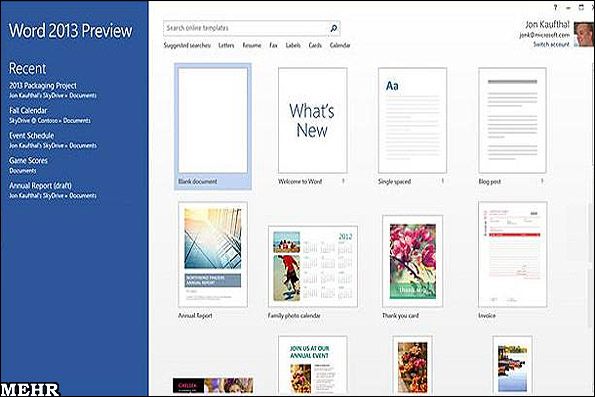The width and height of the screenshot is (595, 397).
Task: Open recent file 2013 Packaging Project
Action: pyautogui.click(x=53, y=90)
